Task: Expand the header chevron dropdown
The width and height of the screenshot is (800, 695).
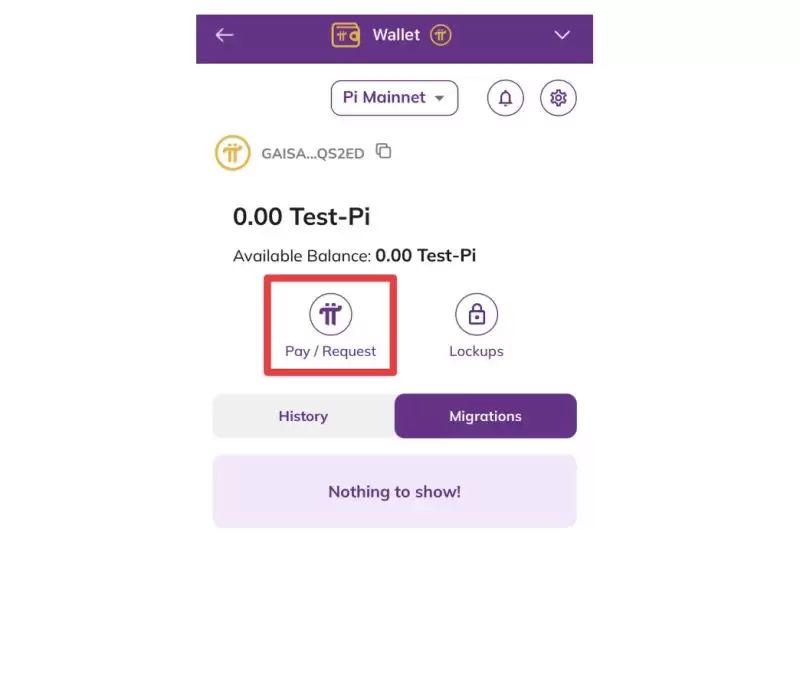Action: click(x=562, y=35)
